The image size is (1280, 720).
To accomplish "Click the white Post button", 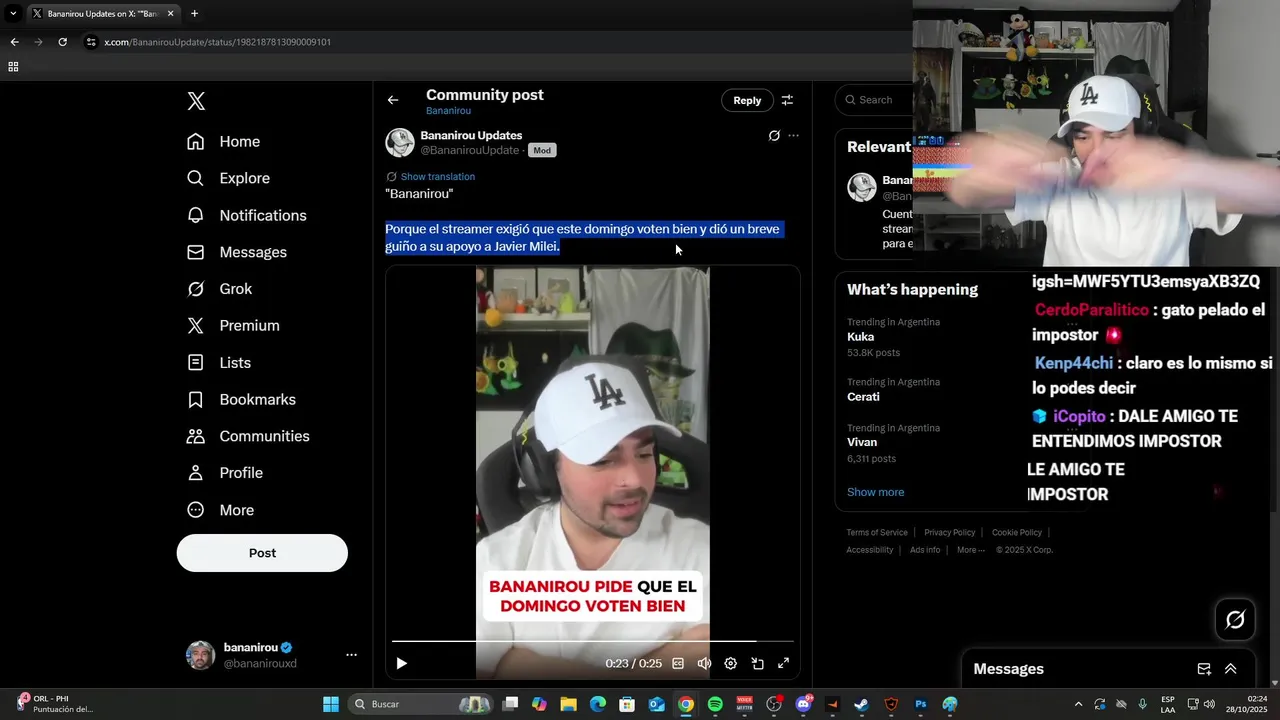I will [x=262, y=553].
